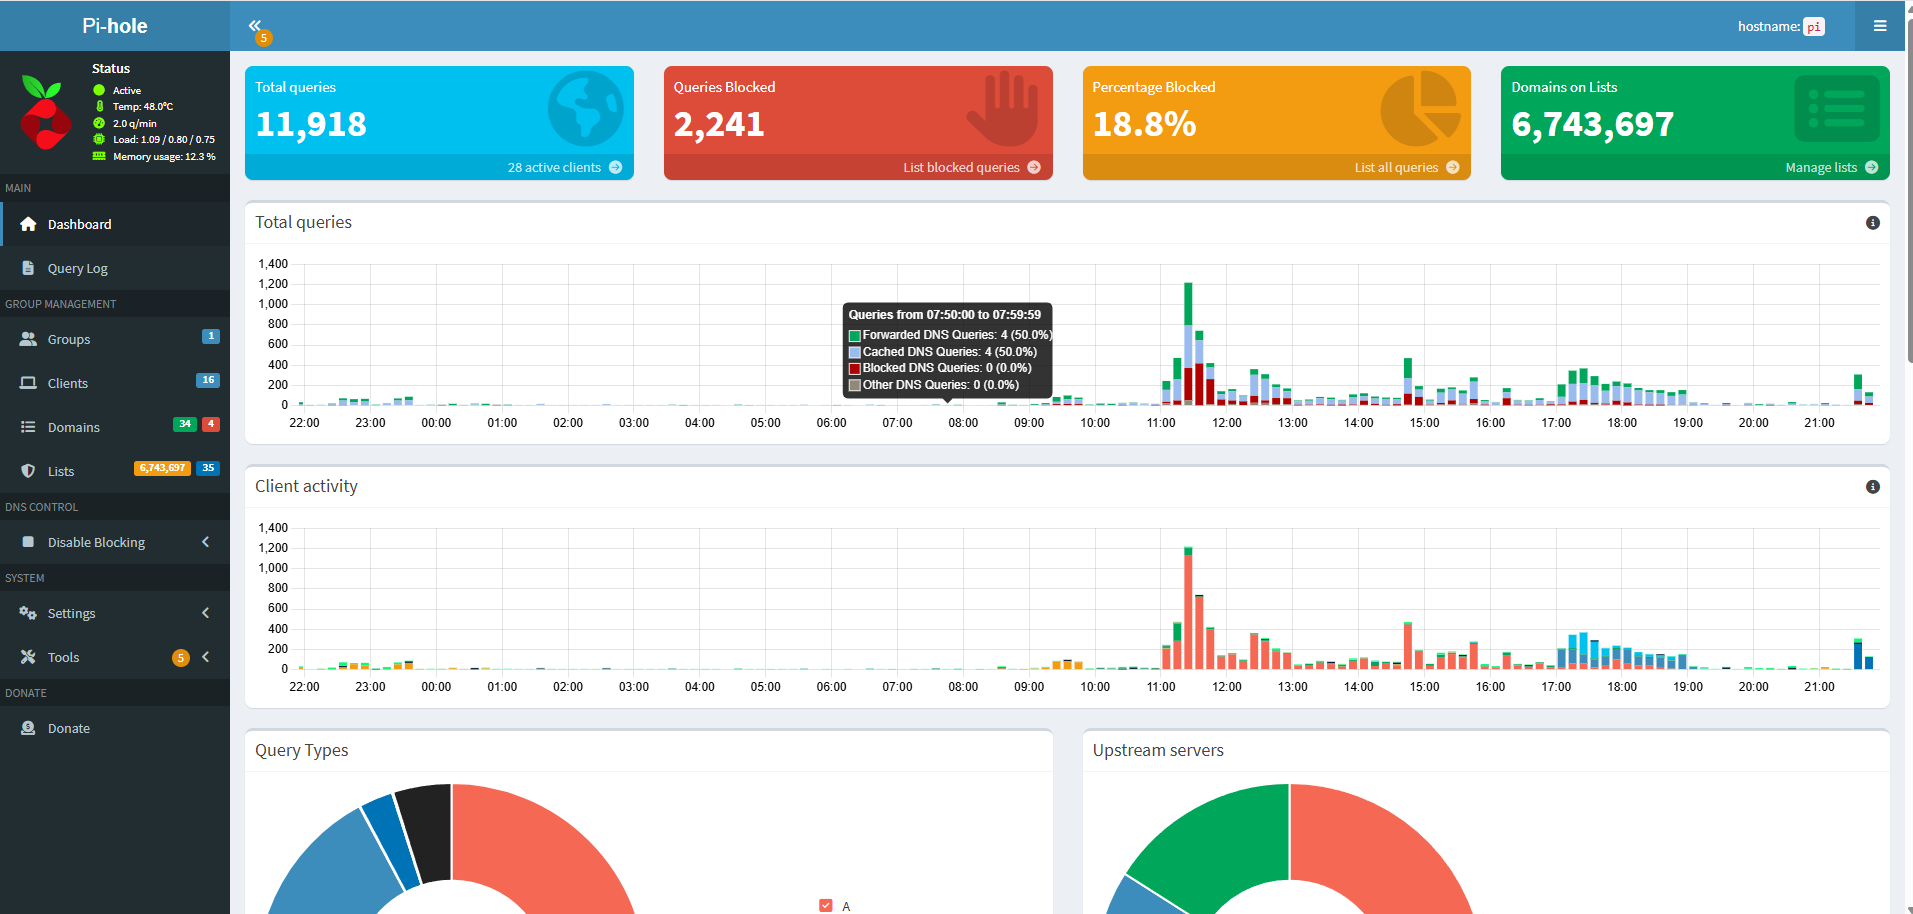Open the Query Log page
The width and height of the screenshot is (1913, 914).
(77, 268)
